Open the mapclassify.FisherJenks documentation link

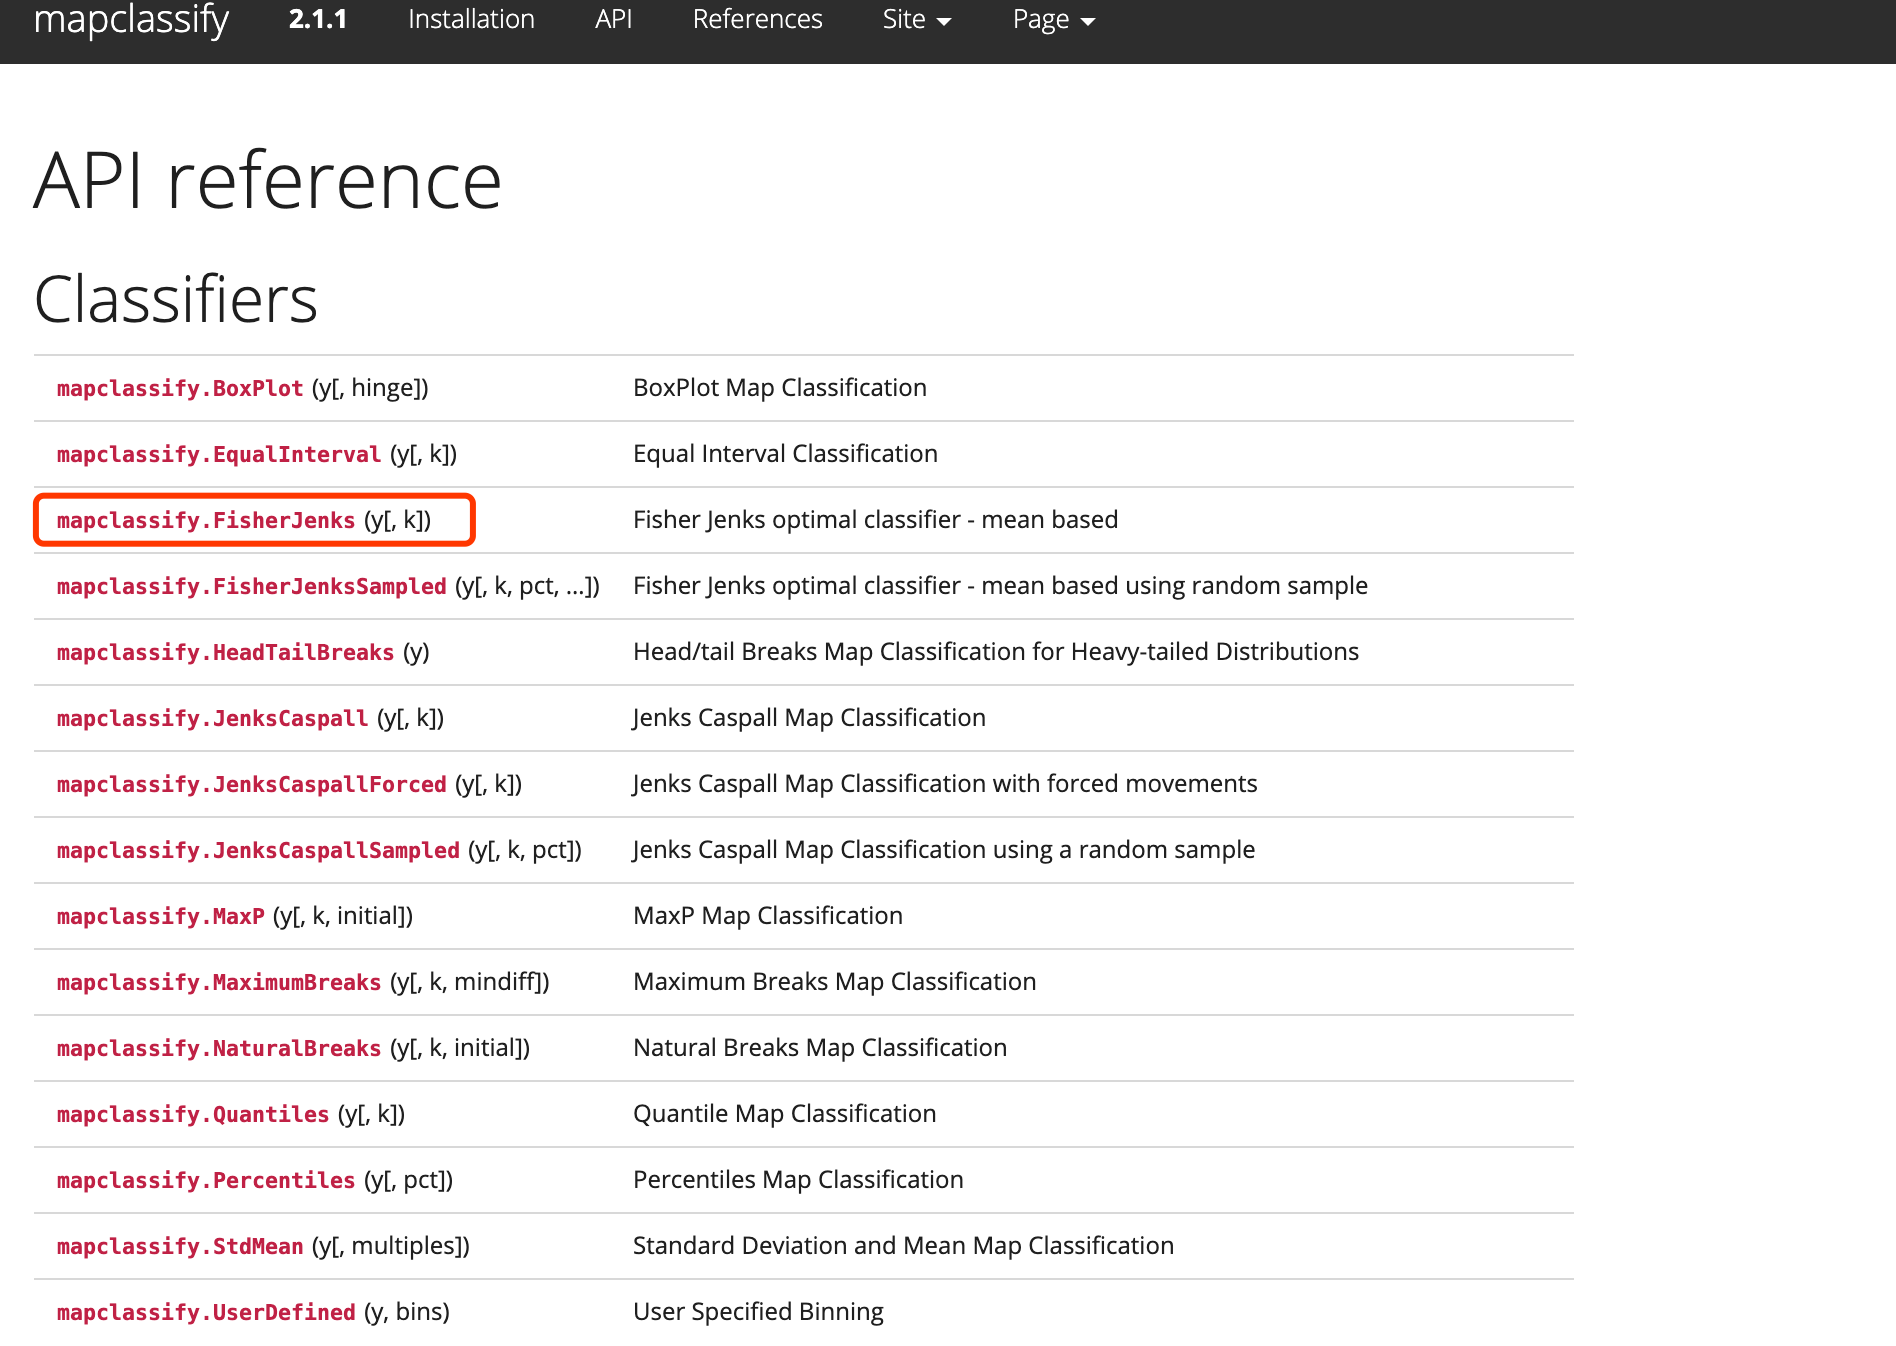coord(205,520)
